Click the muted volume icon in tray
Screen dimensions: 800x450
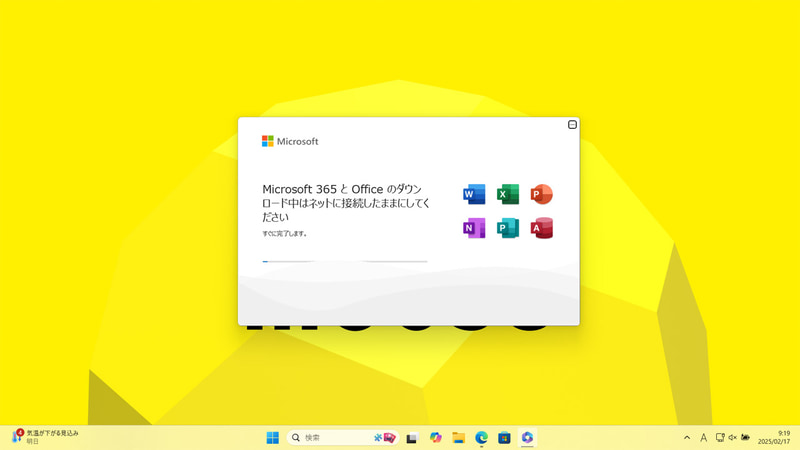click(x=732, y=437)
